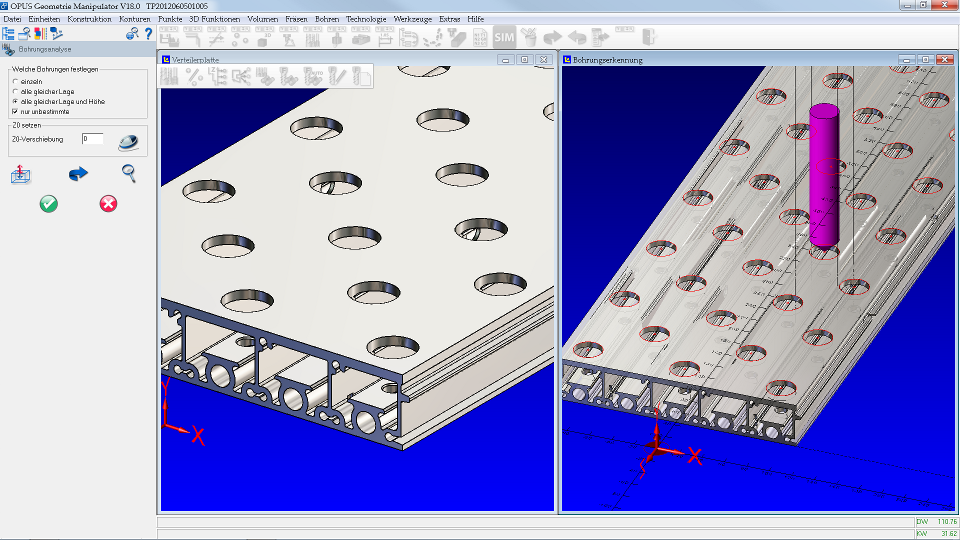Screen dimensions: 960x540
Task: Click the SIM simulation toolbar button
Action: (504, 37)
